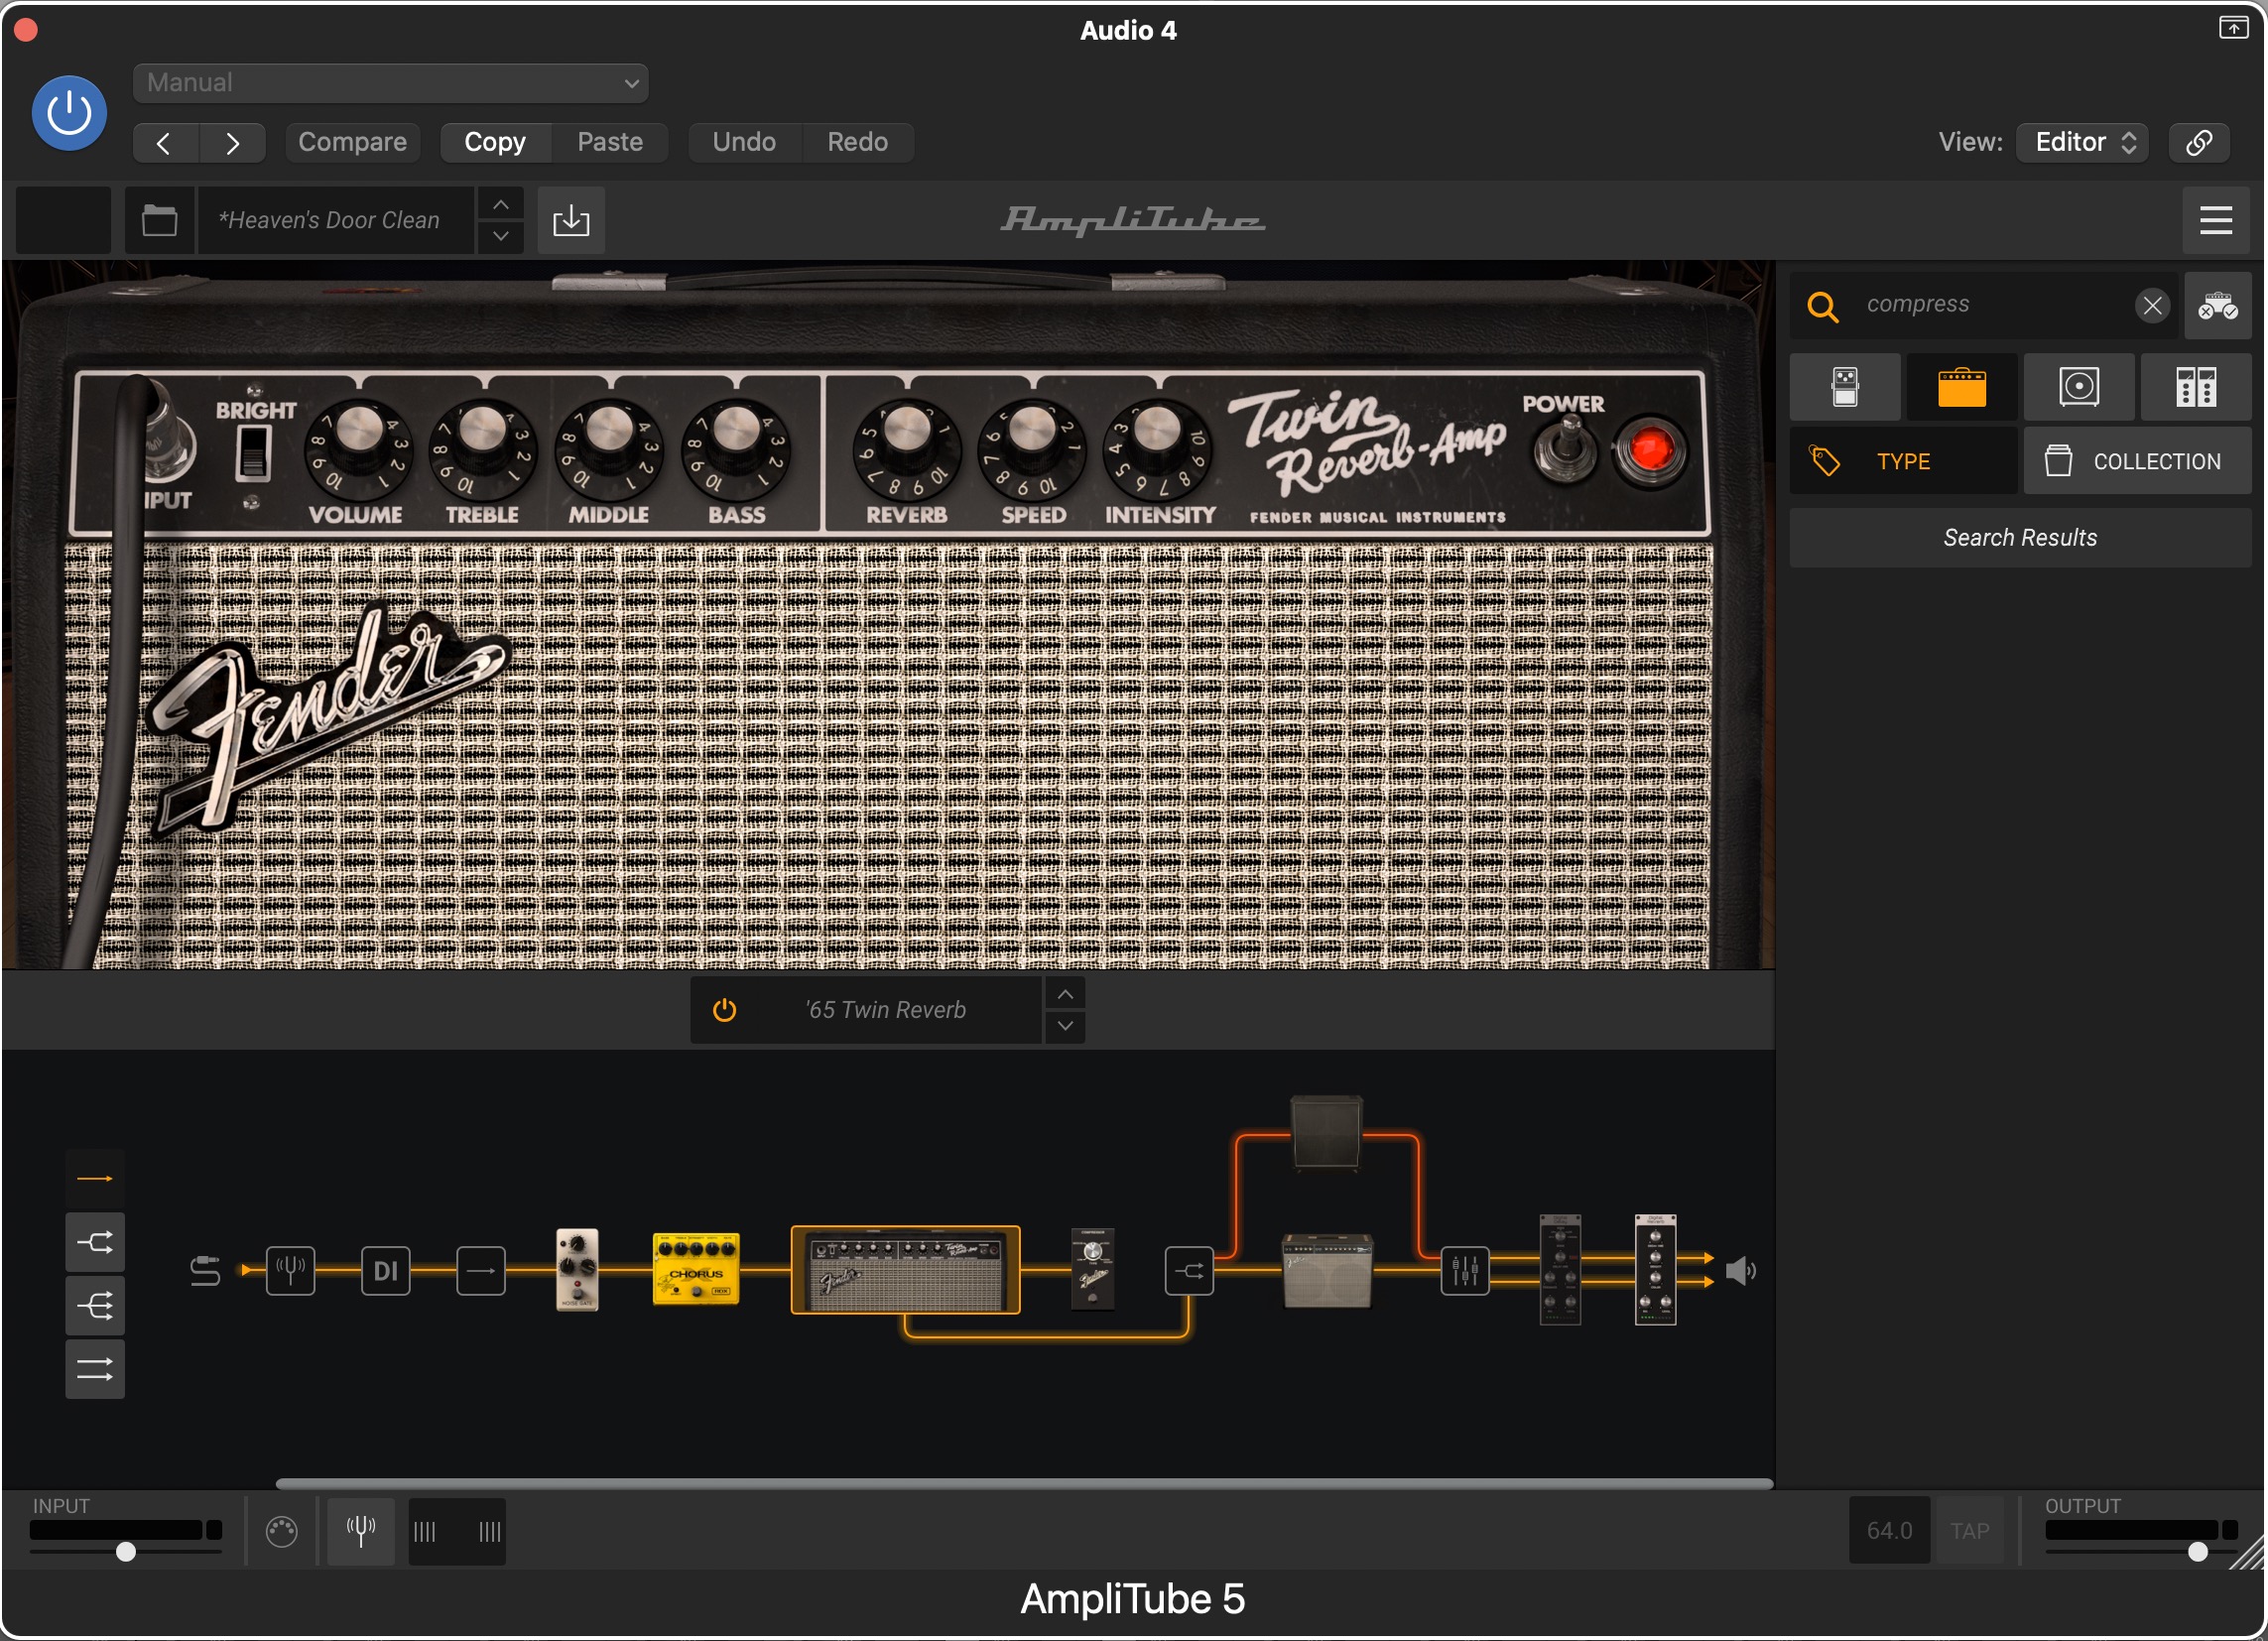Toggle the '65 Twin Reverb power icon
The image size is (2268, 1641).
click(725, 1010)
